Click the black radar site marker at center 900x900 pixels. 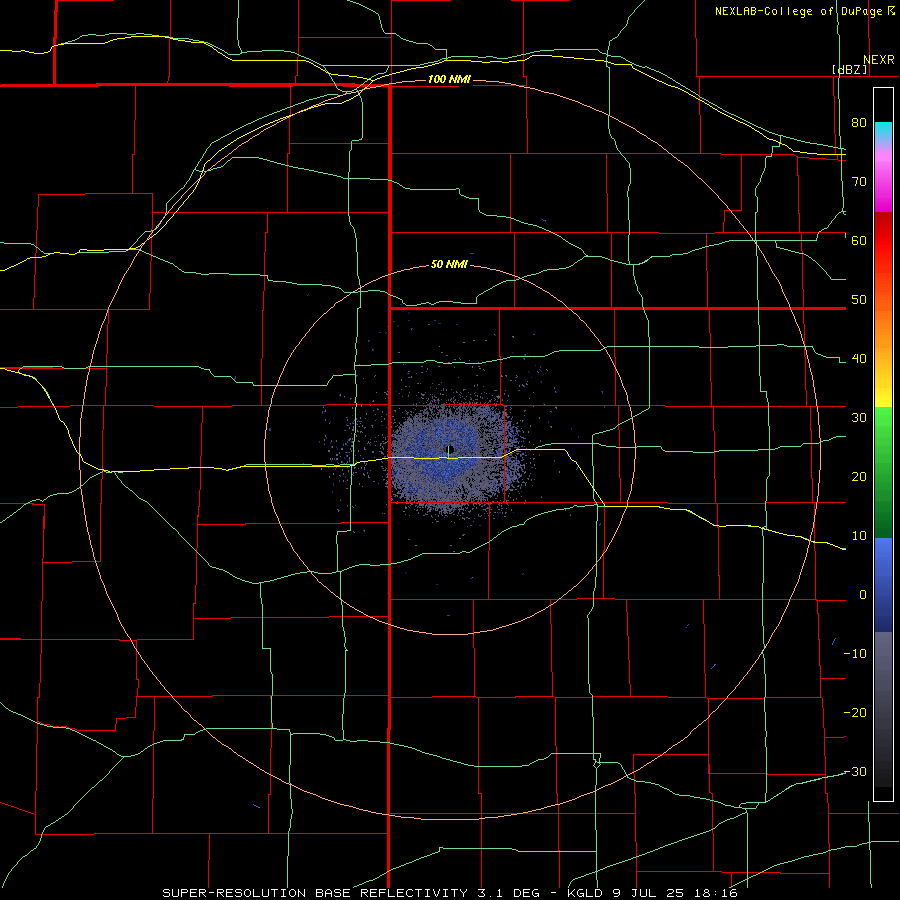(x=451, y=449)
